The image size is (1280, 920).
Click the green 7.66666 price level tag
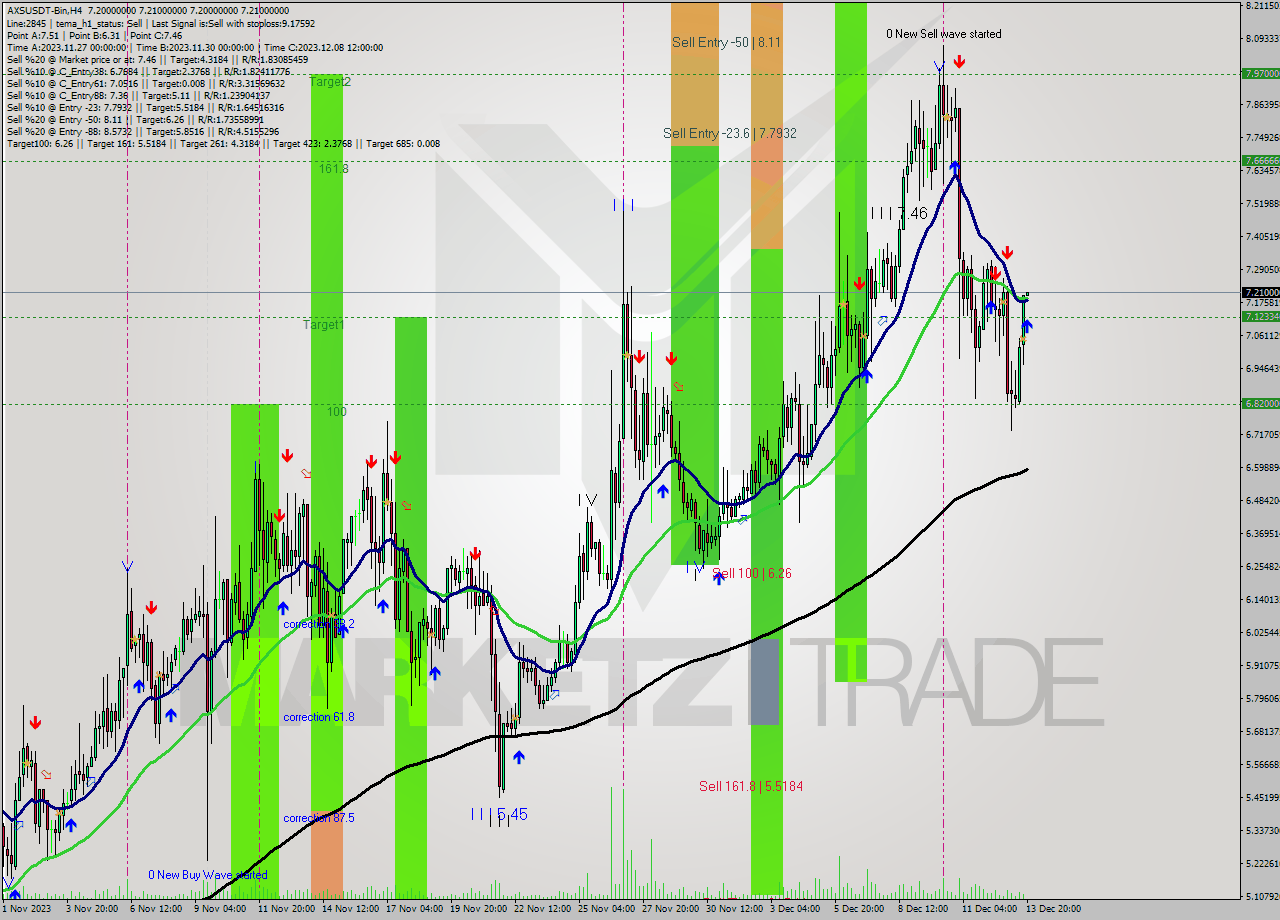click(1260, 160)
